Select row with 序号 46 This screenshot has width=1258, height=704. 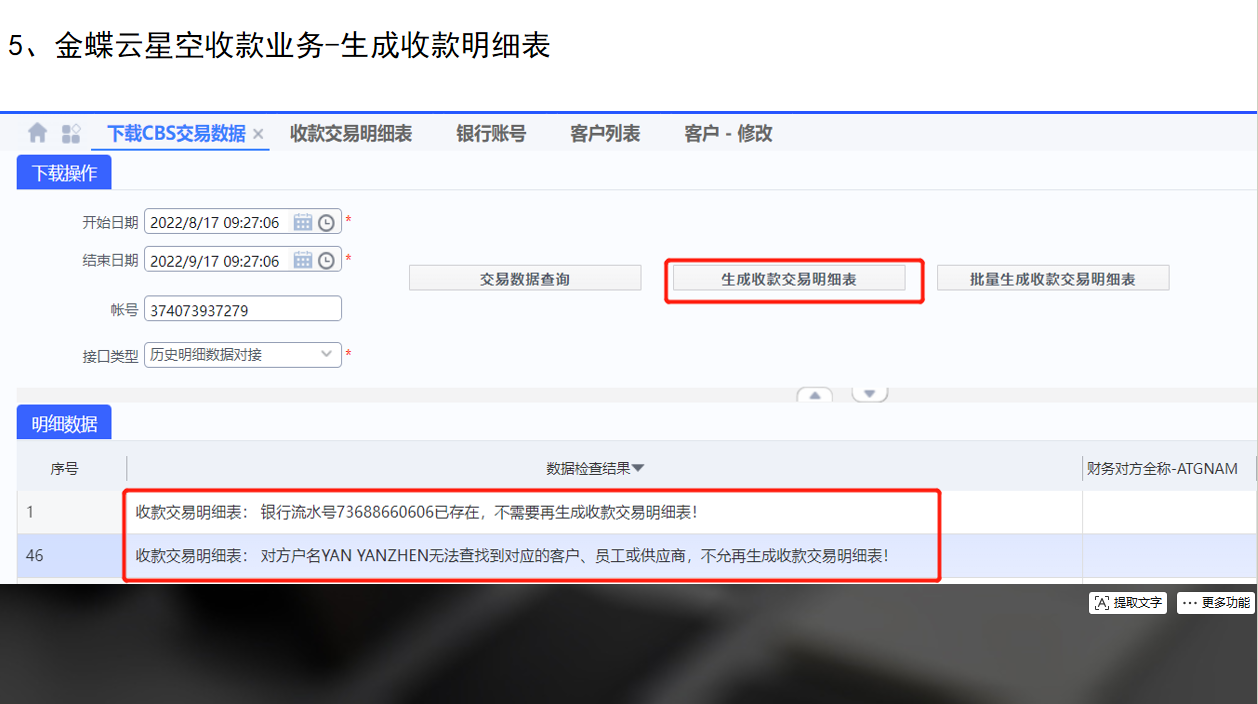[x=637, y=555]
